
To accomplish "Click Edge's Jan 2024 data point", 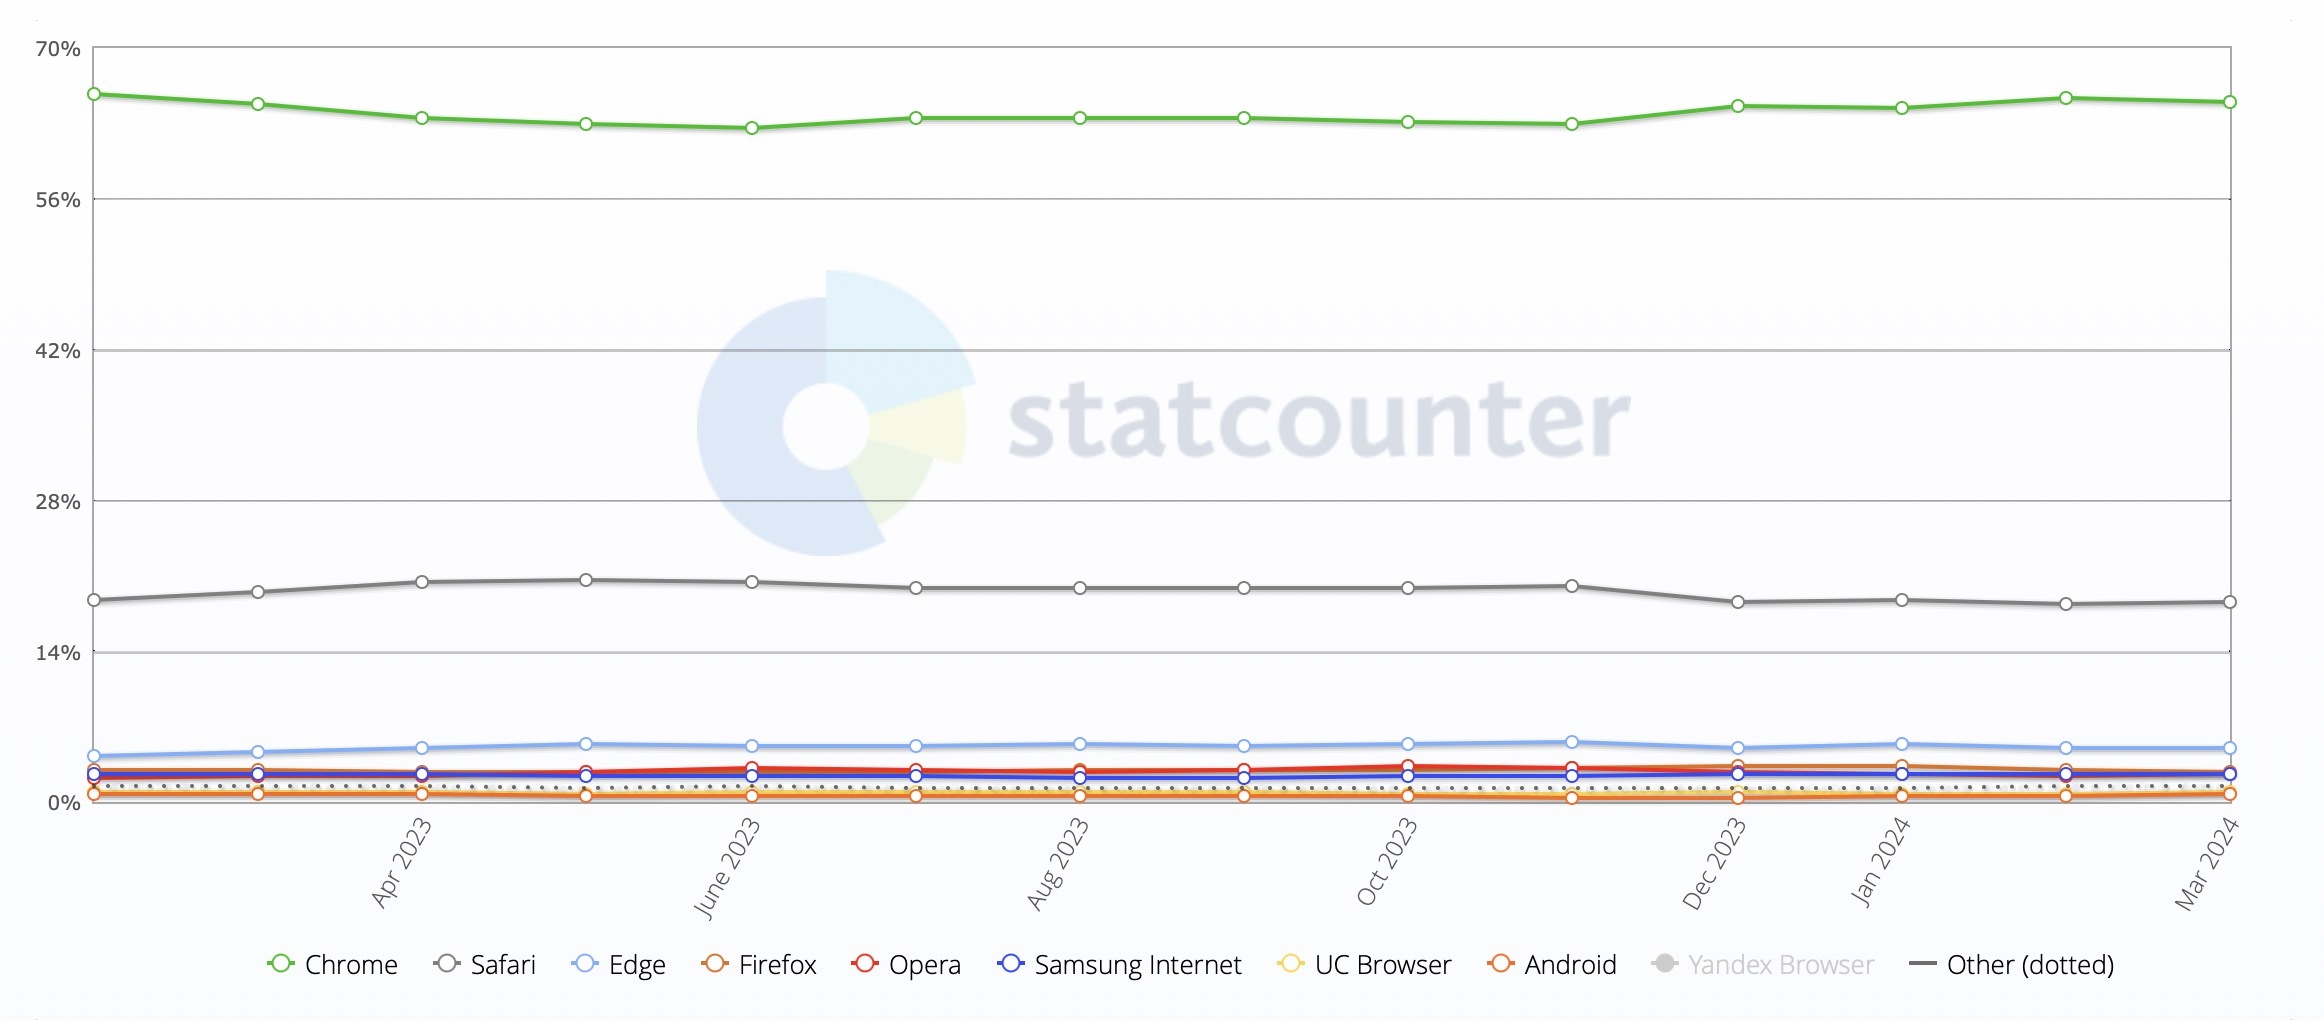I will point(1902,744).
